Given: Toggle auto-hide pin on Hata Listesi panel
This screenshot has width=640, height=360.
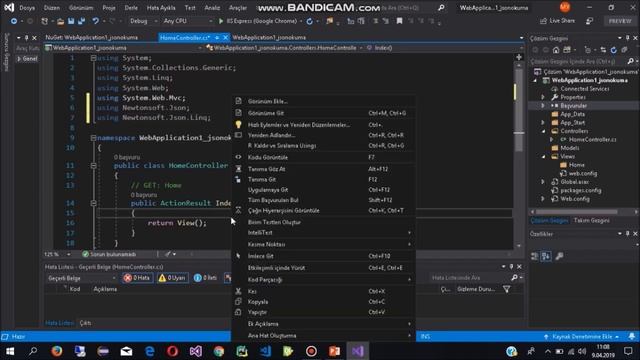Looking at the screenshot, I should pyautogui.click(x=511, y=267).
